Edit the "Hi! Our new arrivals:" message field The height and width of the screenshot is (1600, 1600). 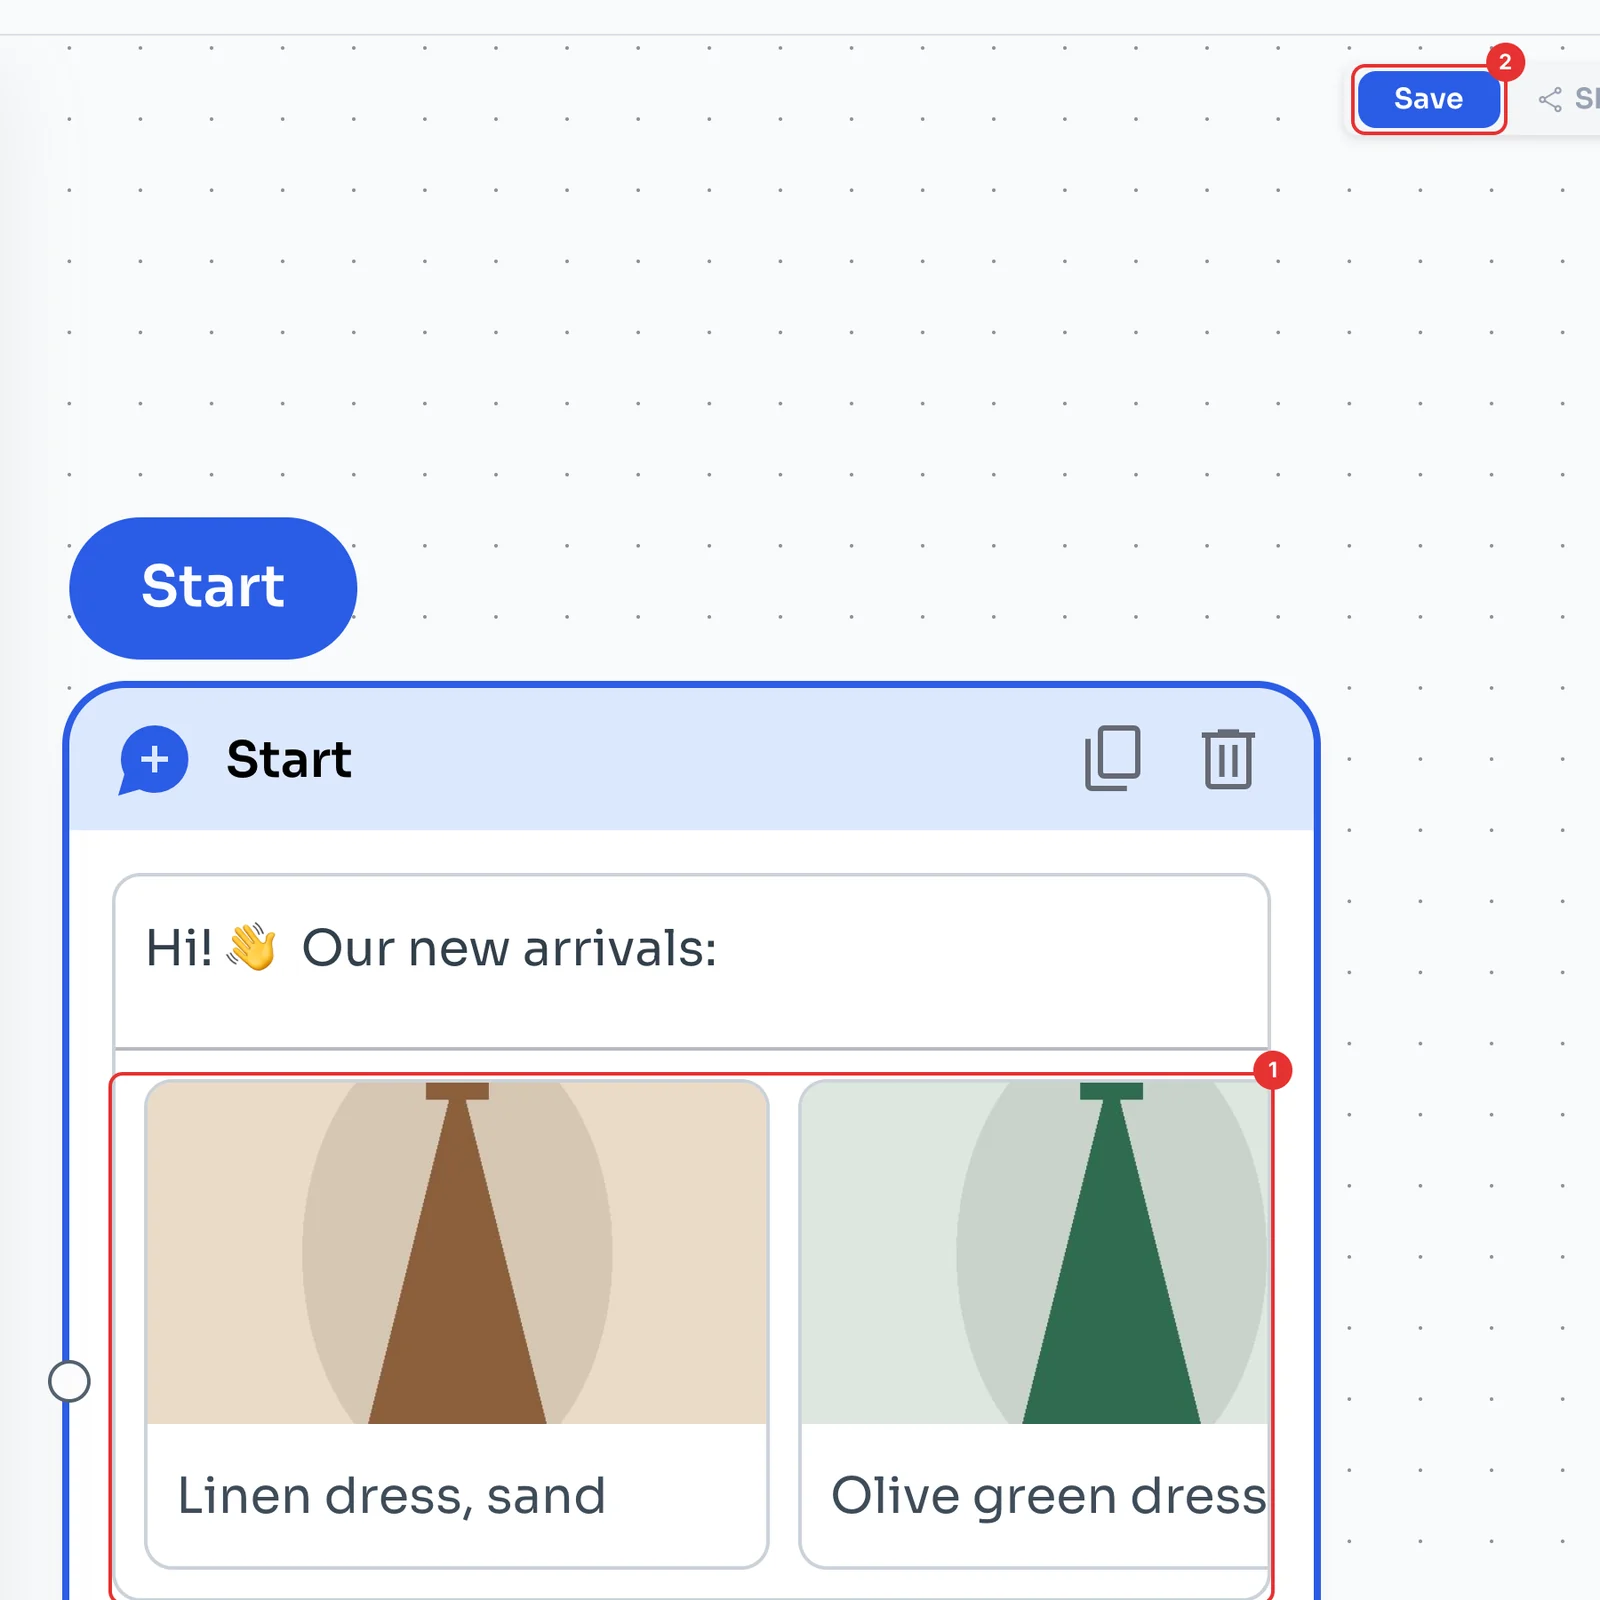coord(692,962)
